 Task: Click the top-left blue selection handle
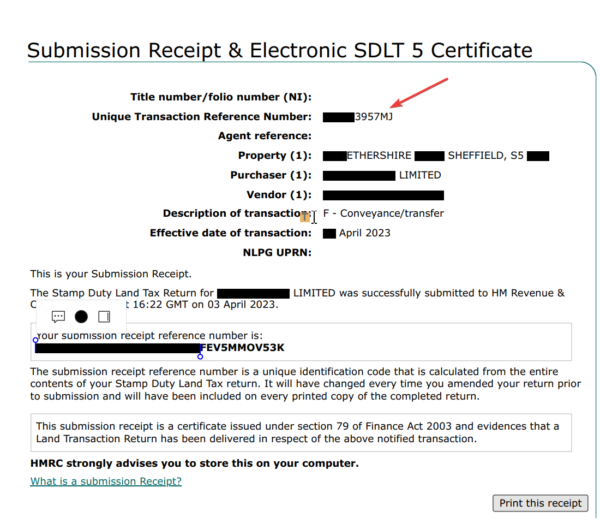point(36,340)
